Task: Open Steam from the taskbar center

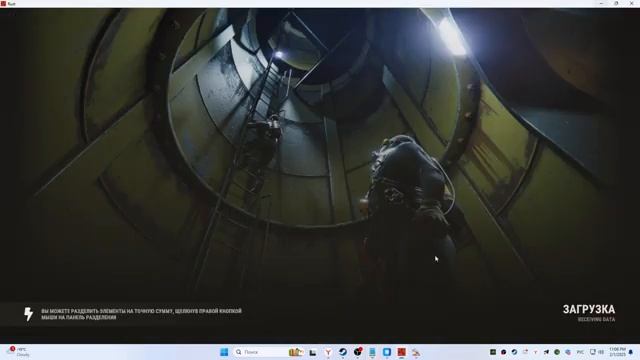Action: [x=343, y=352]
